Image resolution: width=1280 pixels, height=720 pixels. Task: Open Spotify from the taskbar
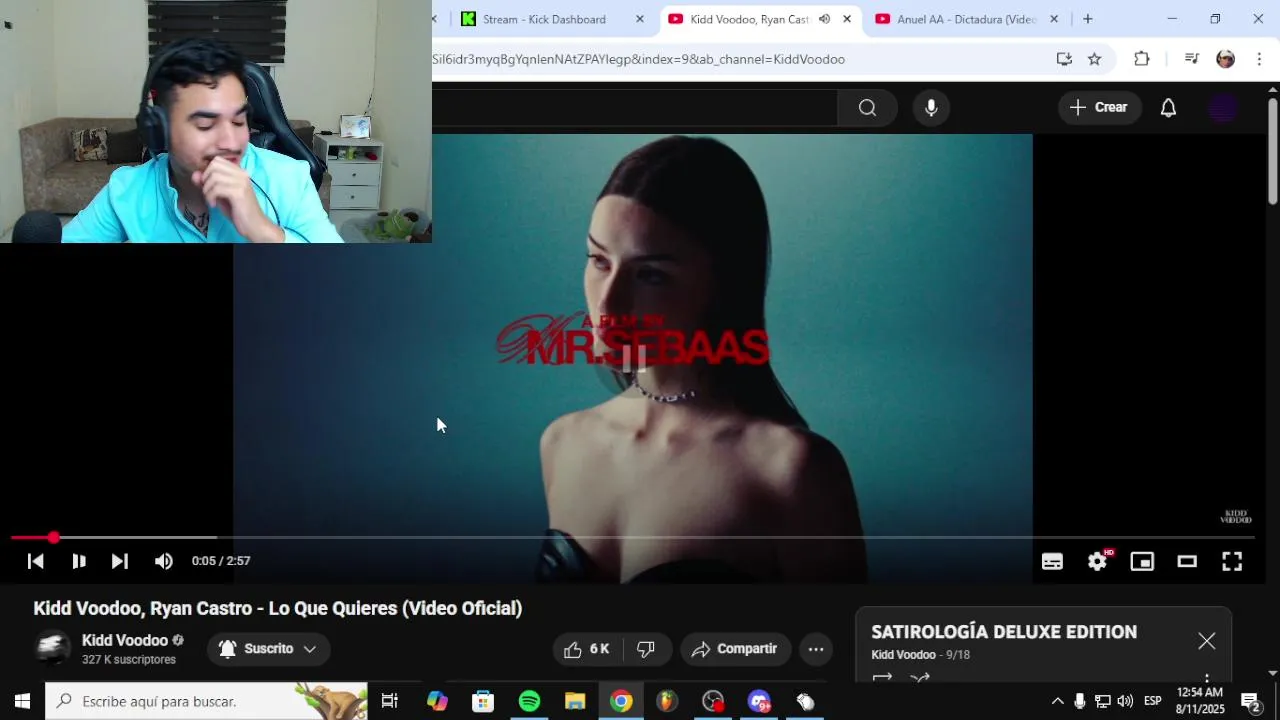click(x=529, y=701)
